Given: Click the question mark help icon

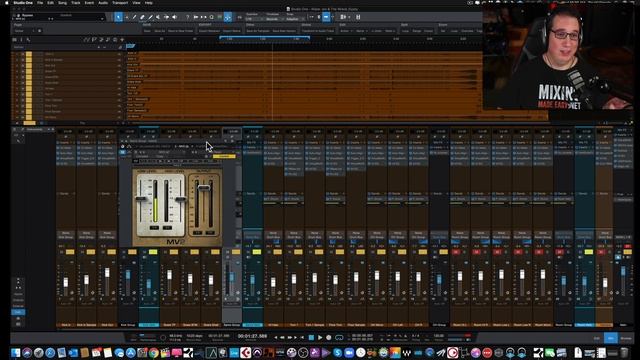Looking at the screenshot, I should [187, 17].
